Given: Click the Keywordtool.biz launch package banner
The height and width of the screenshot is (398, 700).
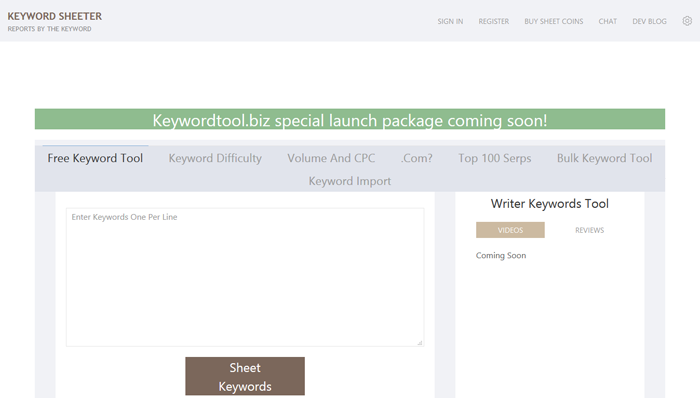Looking at the screenshot, I should point(350,119).
